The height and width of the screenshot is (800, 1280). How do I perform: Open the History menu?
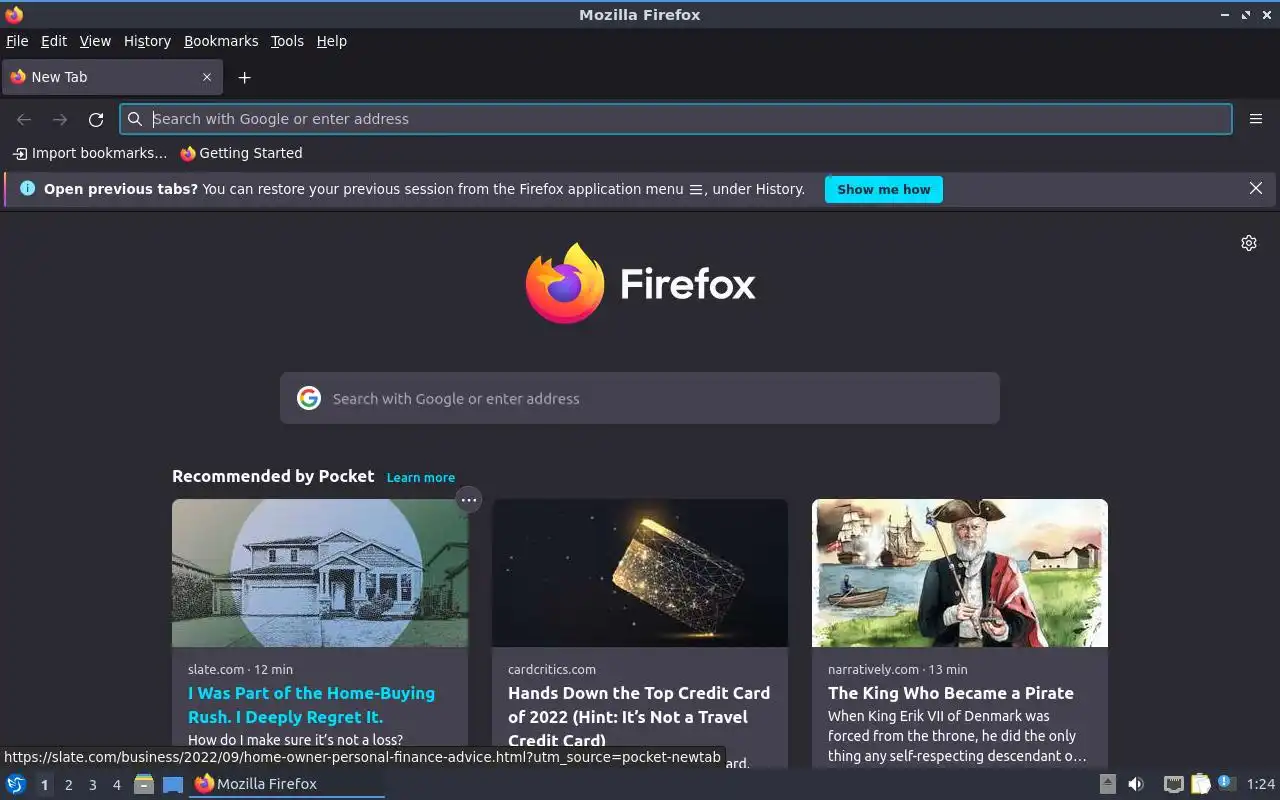147,41
